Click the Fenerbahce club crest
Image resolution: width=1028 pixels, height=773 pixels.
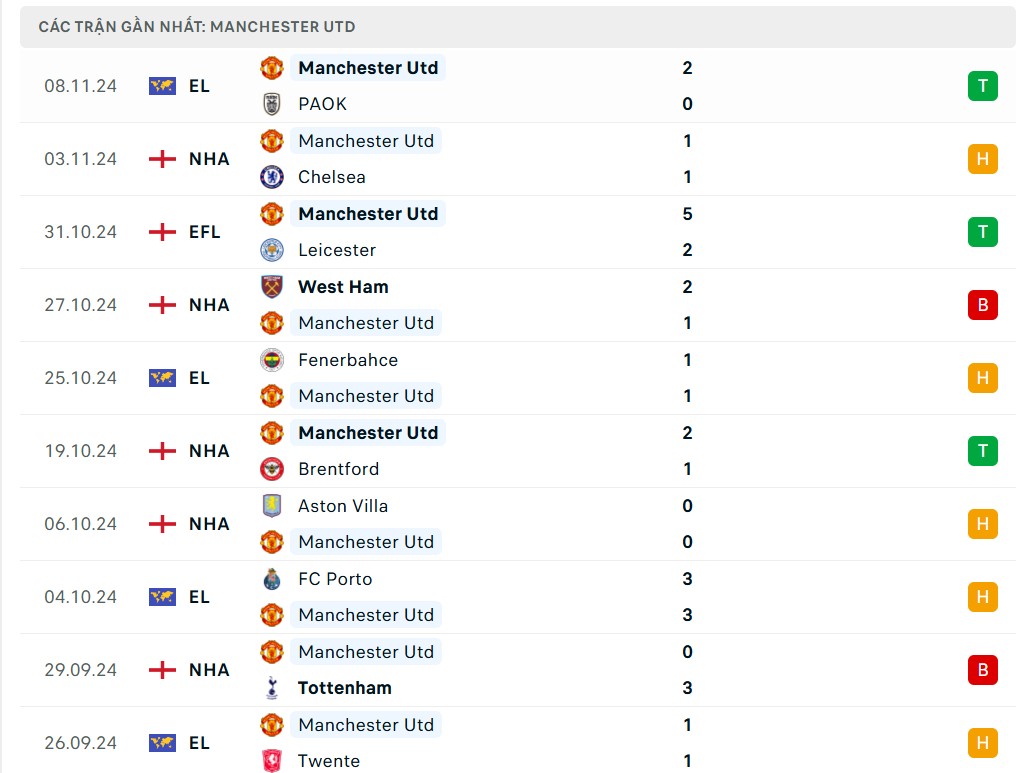(x=271, y=360)
